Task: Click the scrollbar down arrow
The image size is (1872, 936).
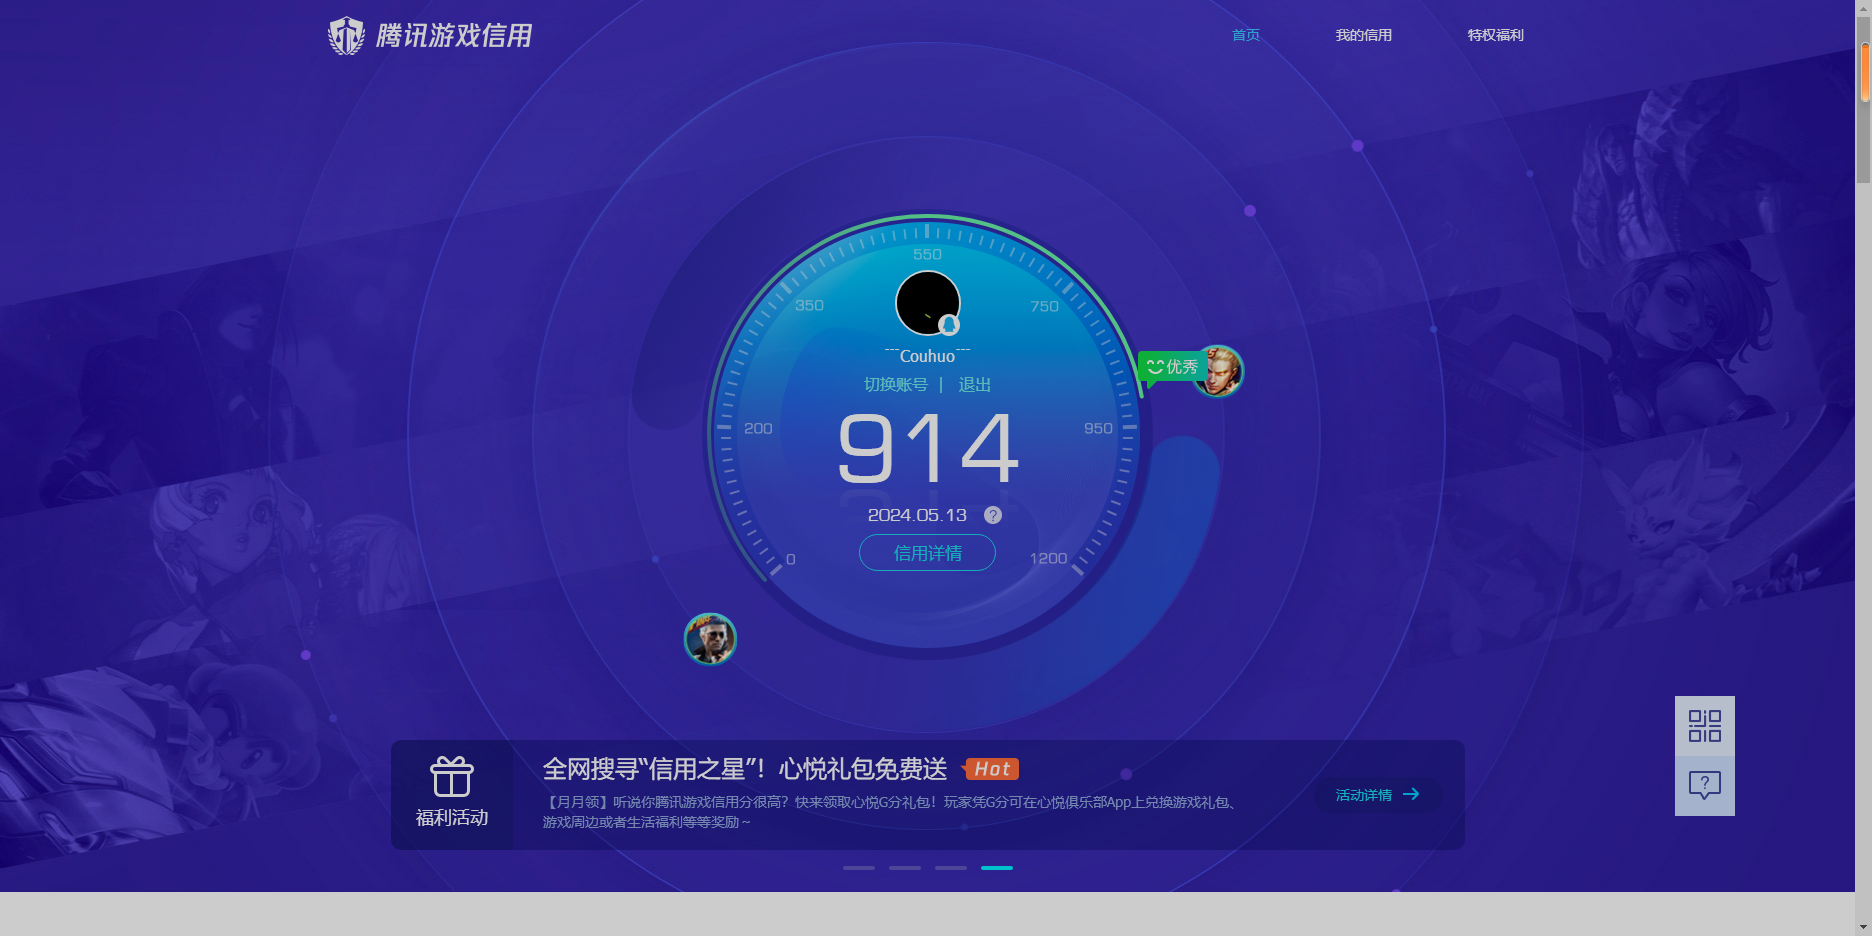Action: point(1864,927)
